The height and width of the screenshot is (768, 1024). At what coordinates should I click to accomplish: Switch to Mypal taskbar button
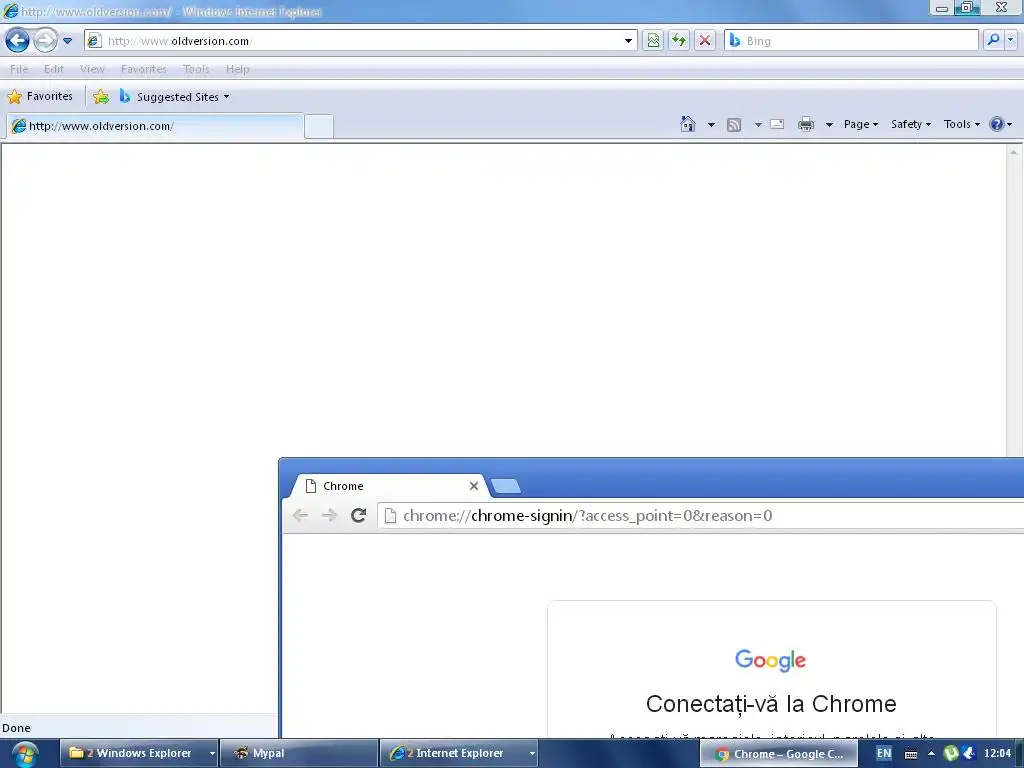298,753
